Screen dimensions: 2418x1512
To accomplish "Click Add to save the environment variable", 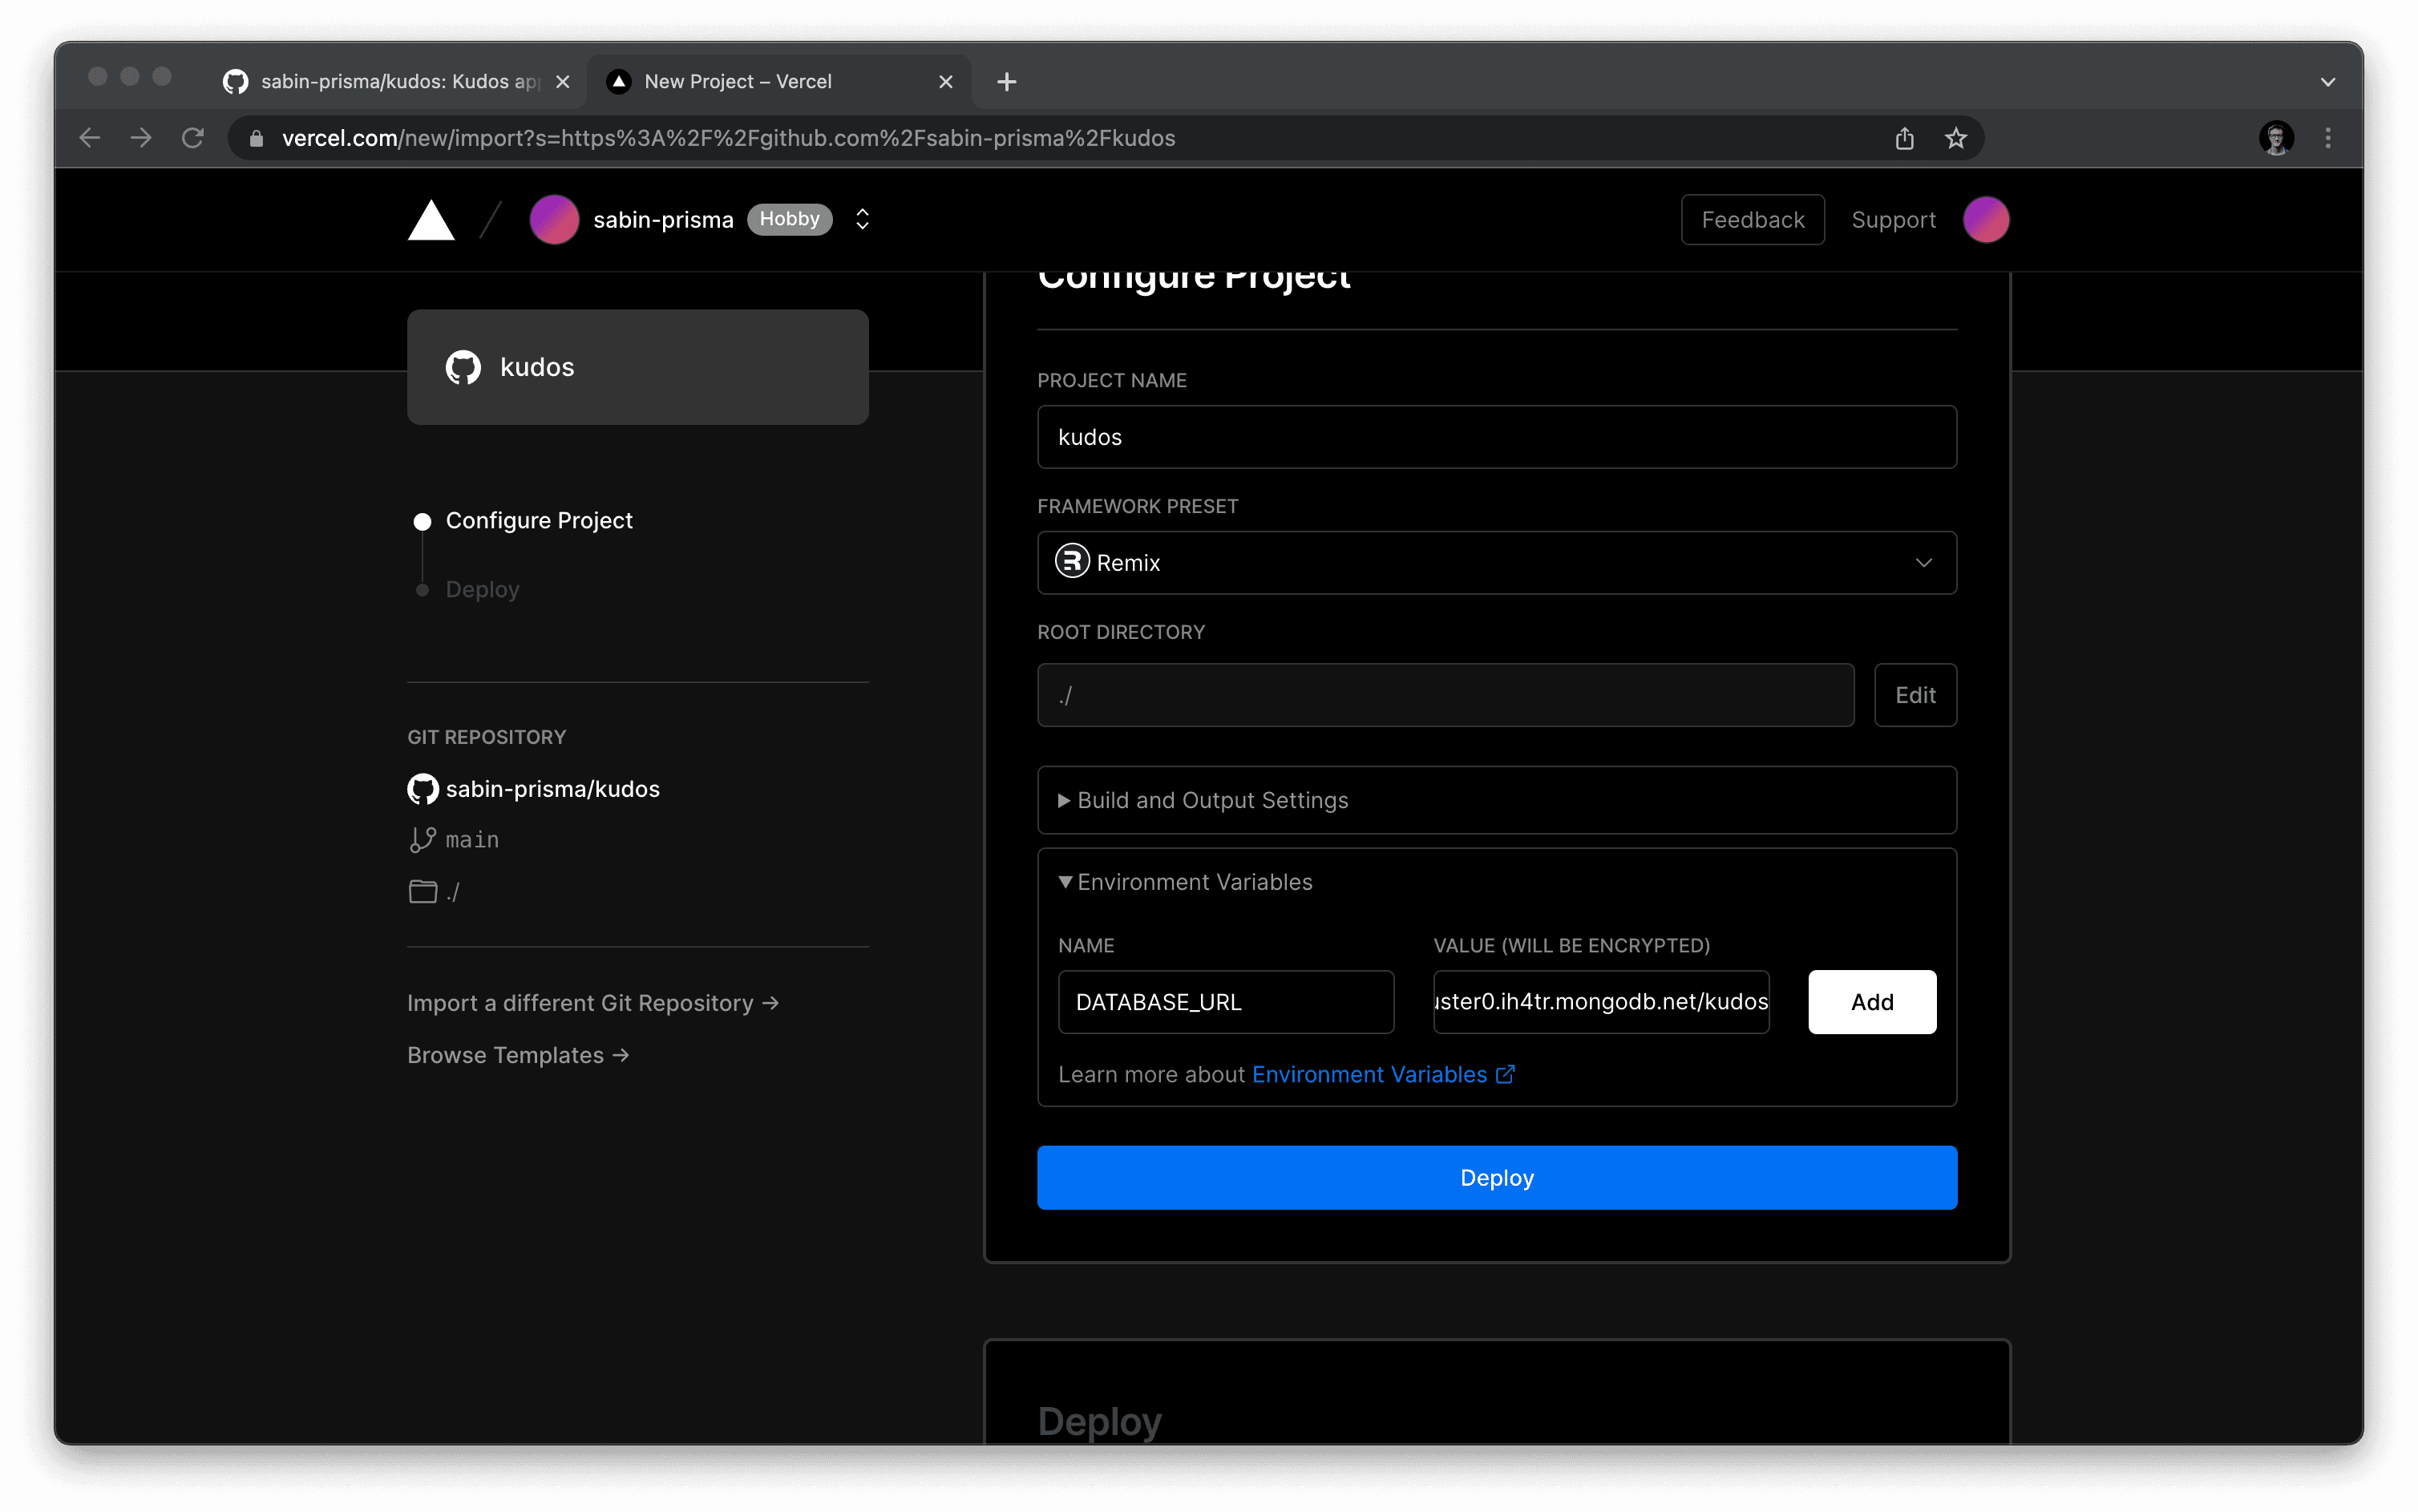I will click(1871, 1002).
